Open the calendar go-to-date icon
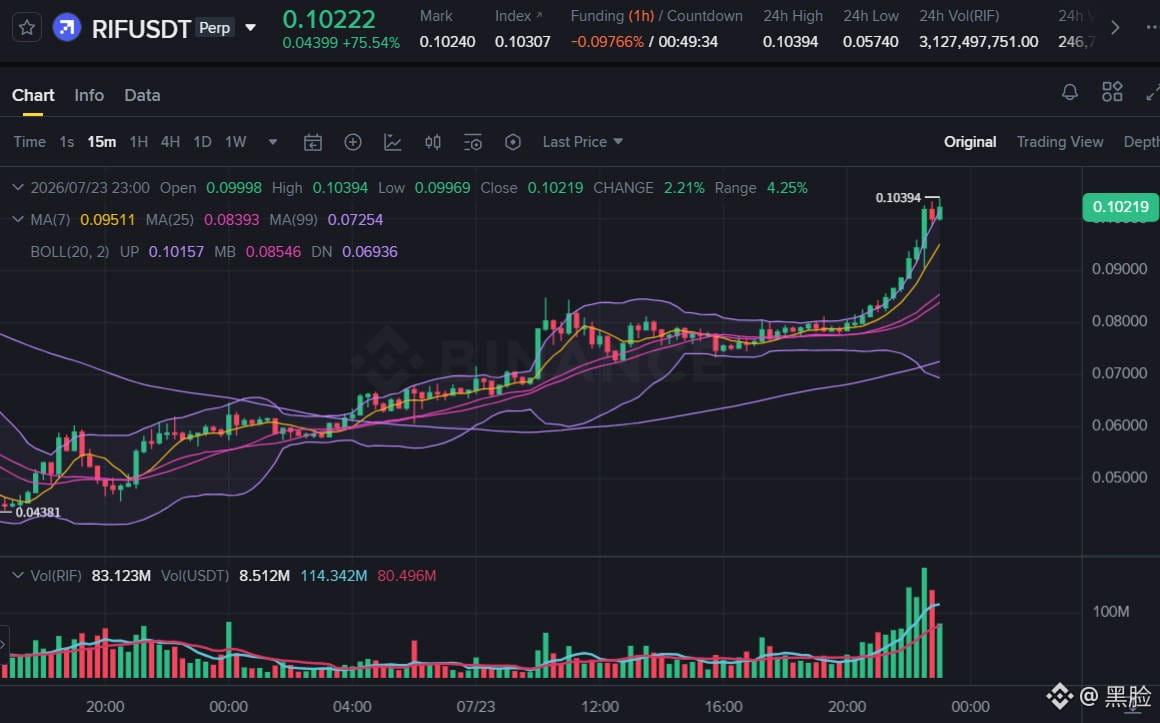 tap(313, 142)
